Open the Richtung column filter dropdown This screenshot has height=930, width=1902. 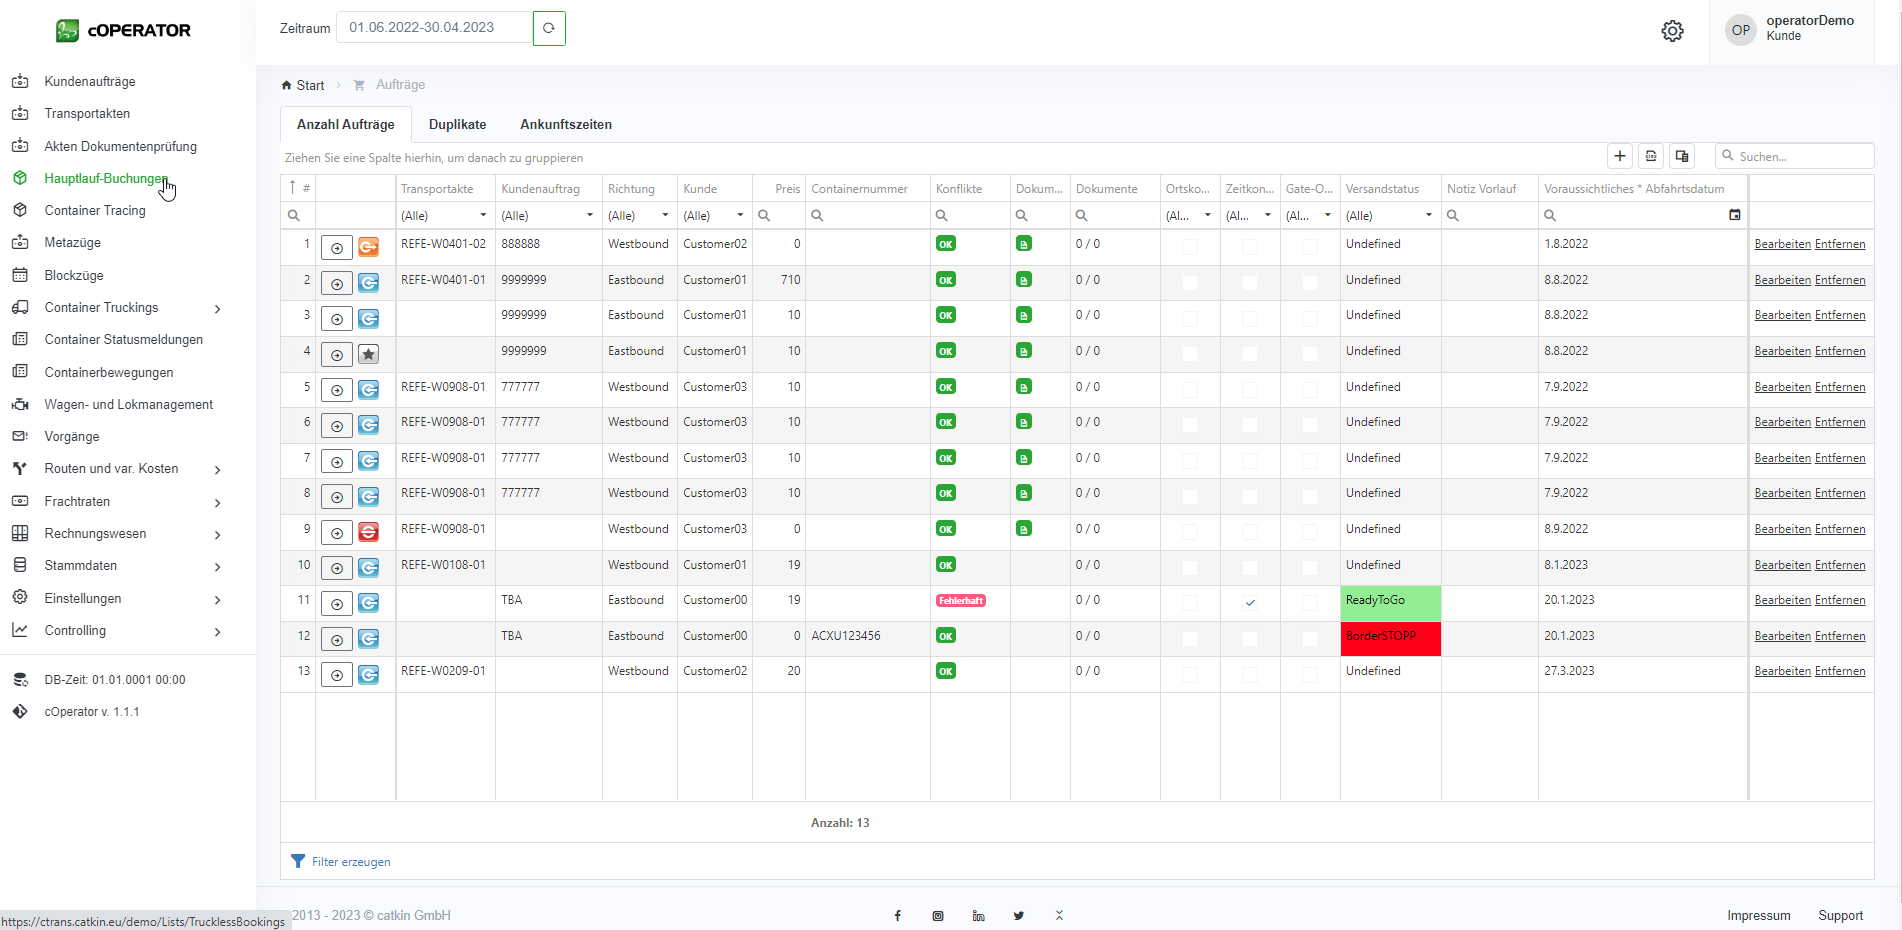click(x=664, y=215)
